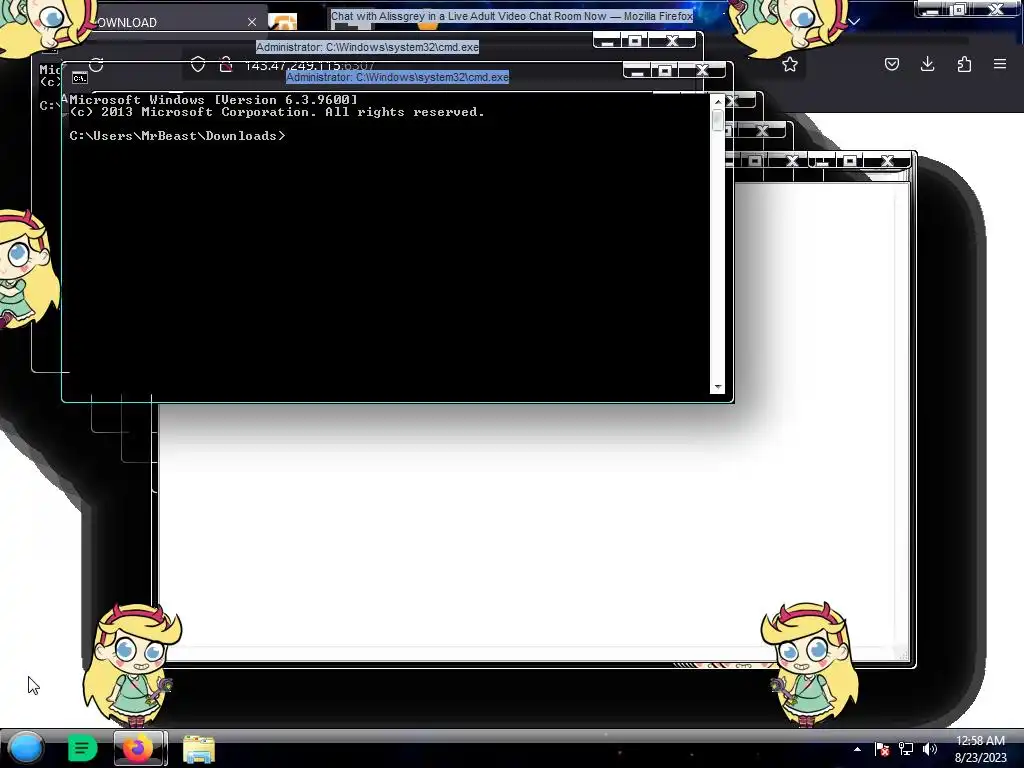Open volume control tray icon
Image resolution: width=1024 pixels, height=768 pixels.
click(929, 749)
